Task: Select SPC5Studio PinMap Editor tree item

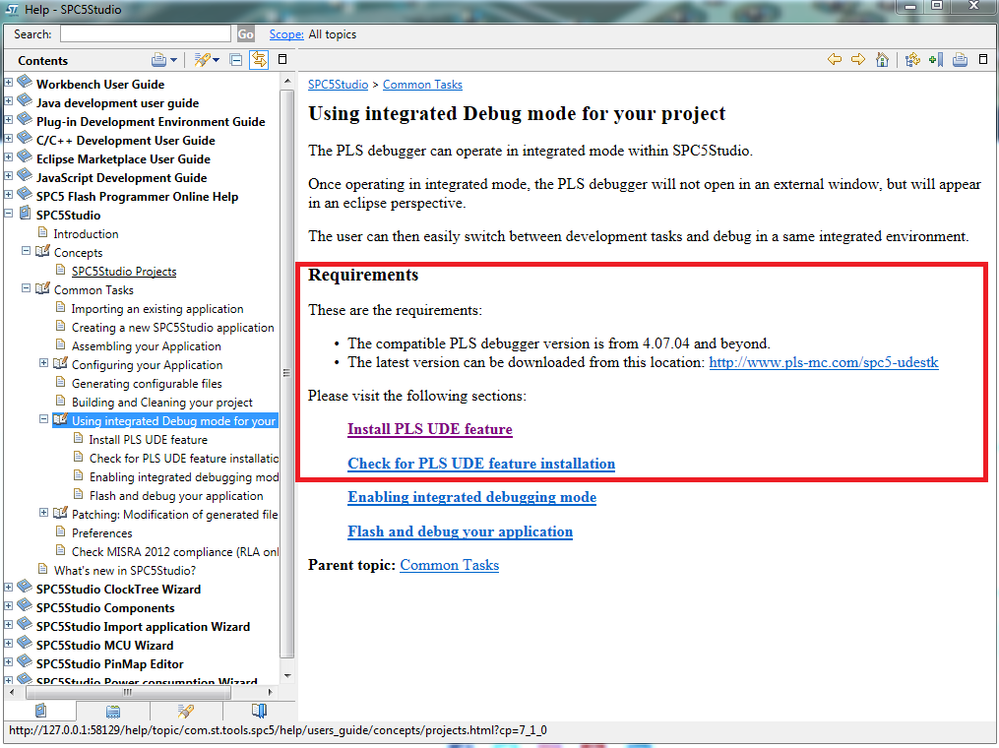Action: tap(110, 664)
